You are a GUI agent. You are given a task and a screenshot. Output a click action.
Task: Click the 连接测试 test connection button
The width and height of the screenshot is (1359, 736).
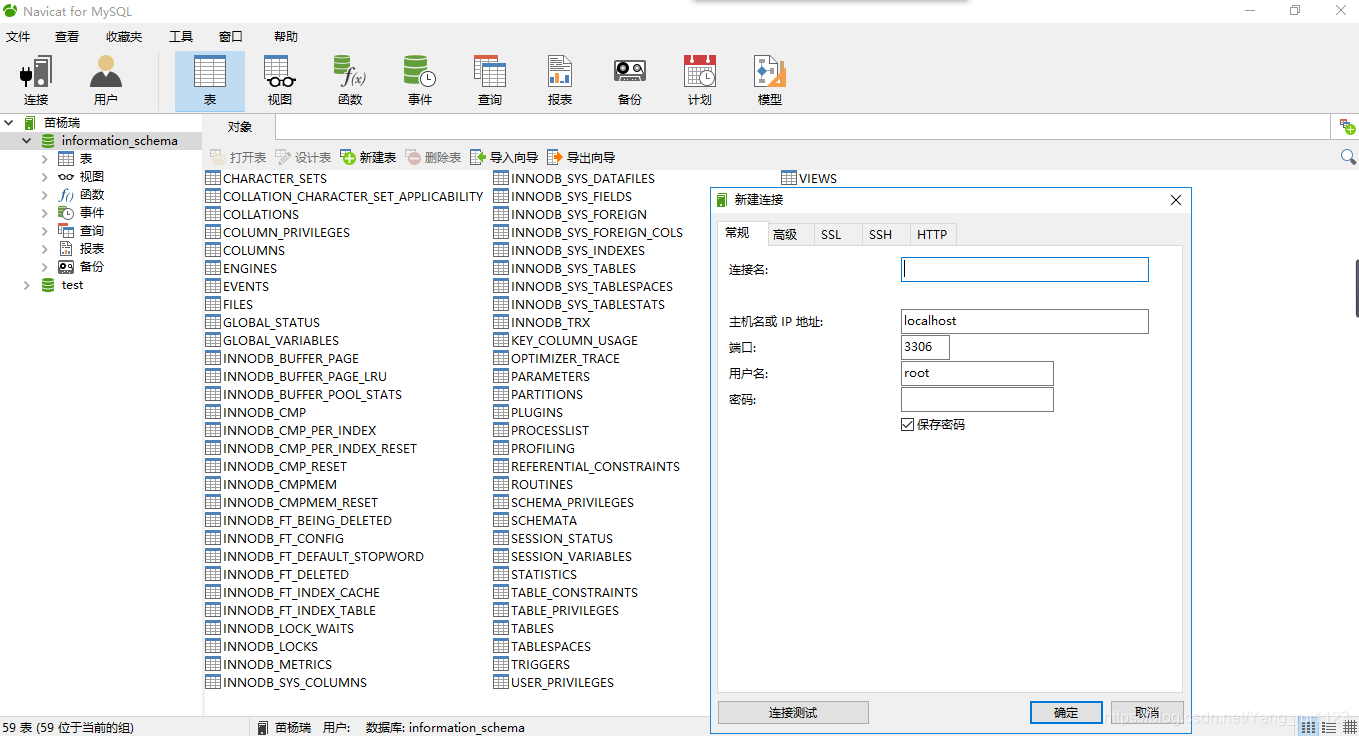click(x=793, y=713)
